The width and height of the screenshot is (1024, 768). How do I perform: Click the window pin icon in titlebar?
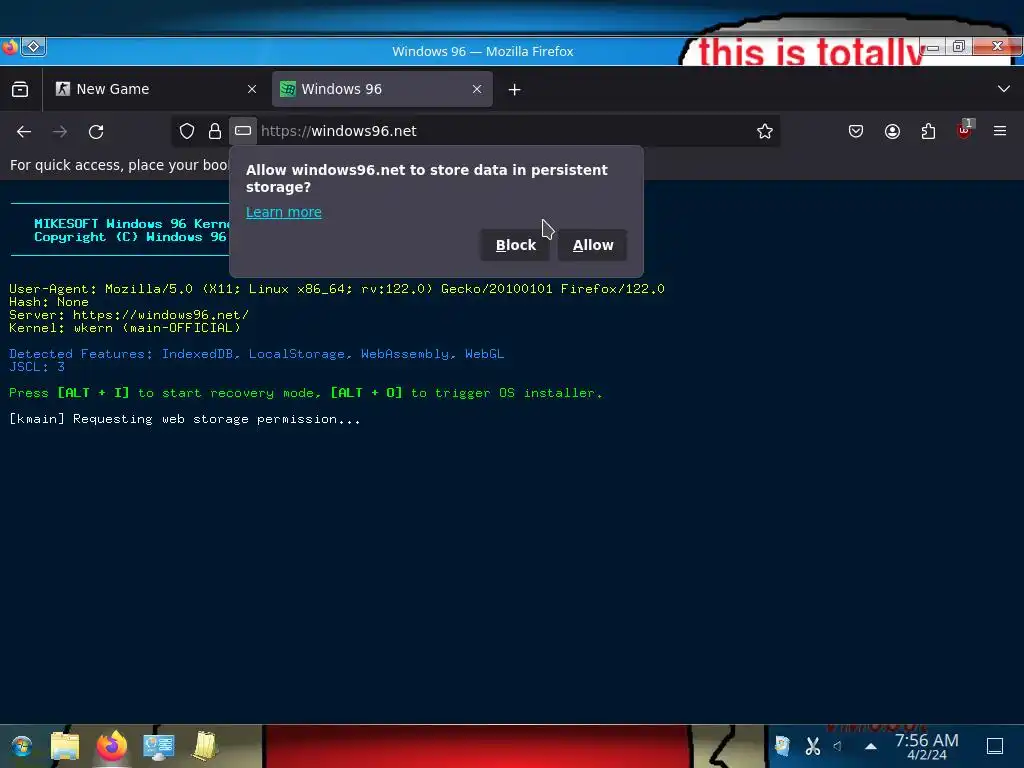[33, 46]
